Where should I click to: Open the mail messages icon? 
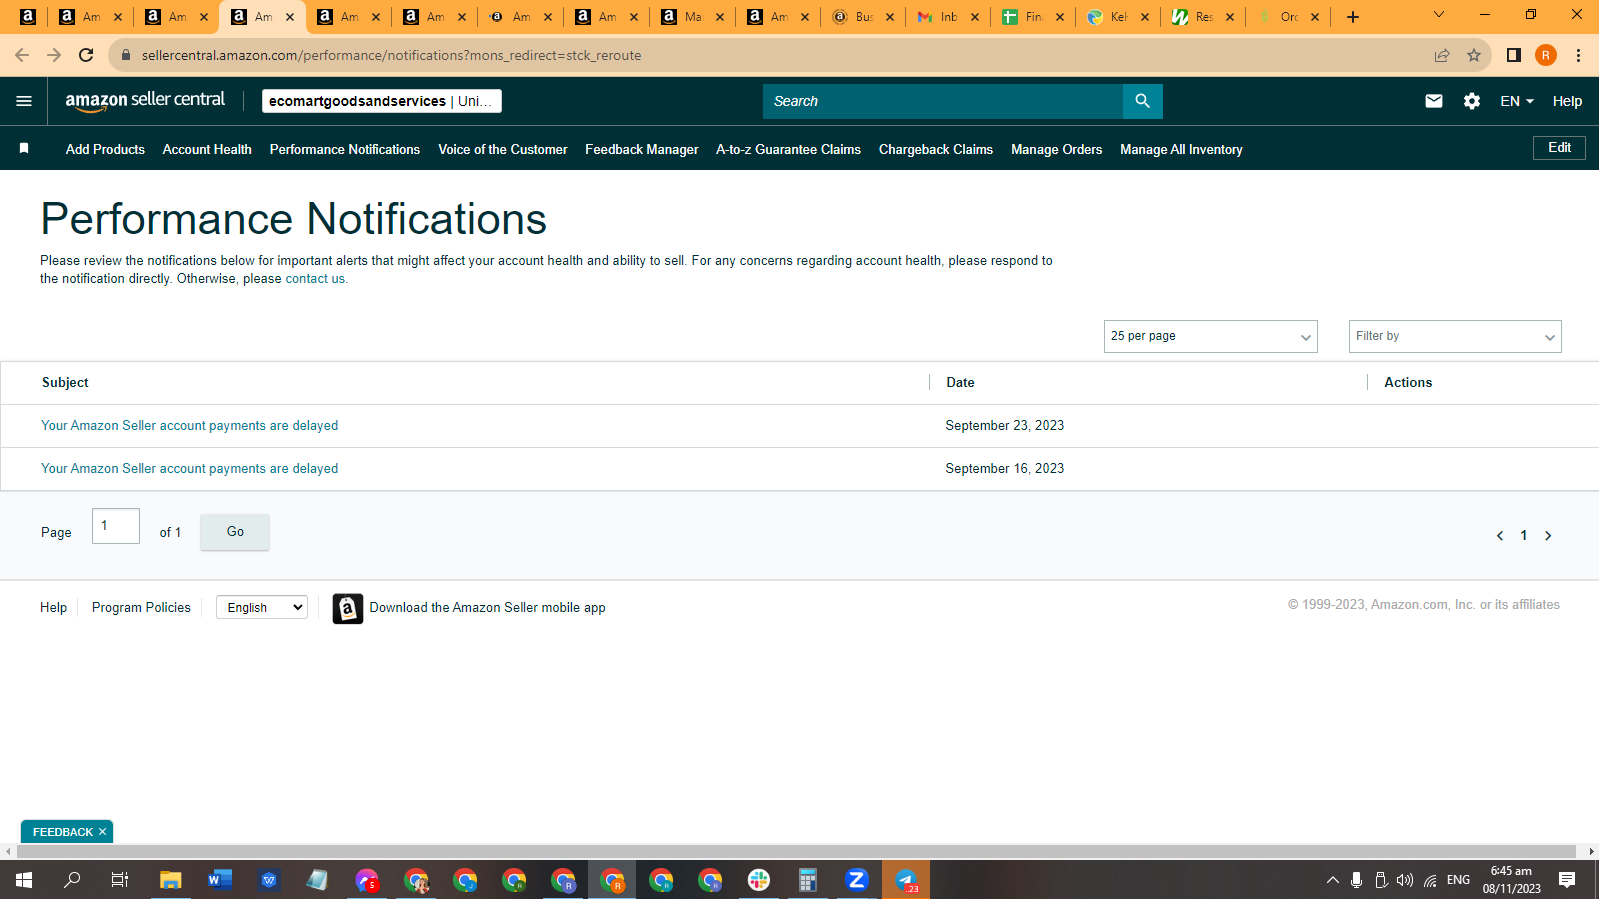(x=1433, y=101)
